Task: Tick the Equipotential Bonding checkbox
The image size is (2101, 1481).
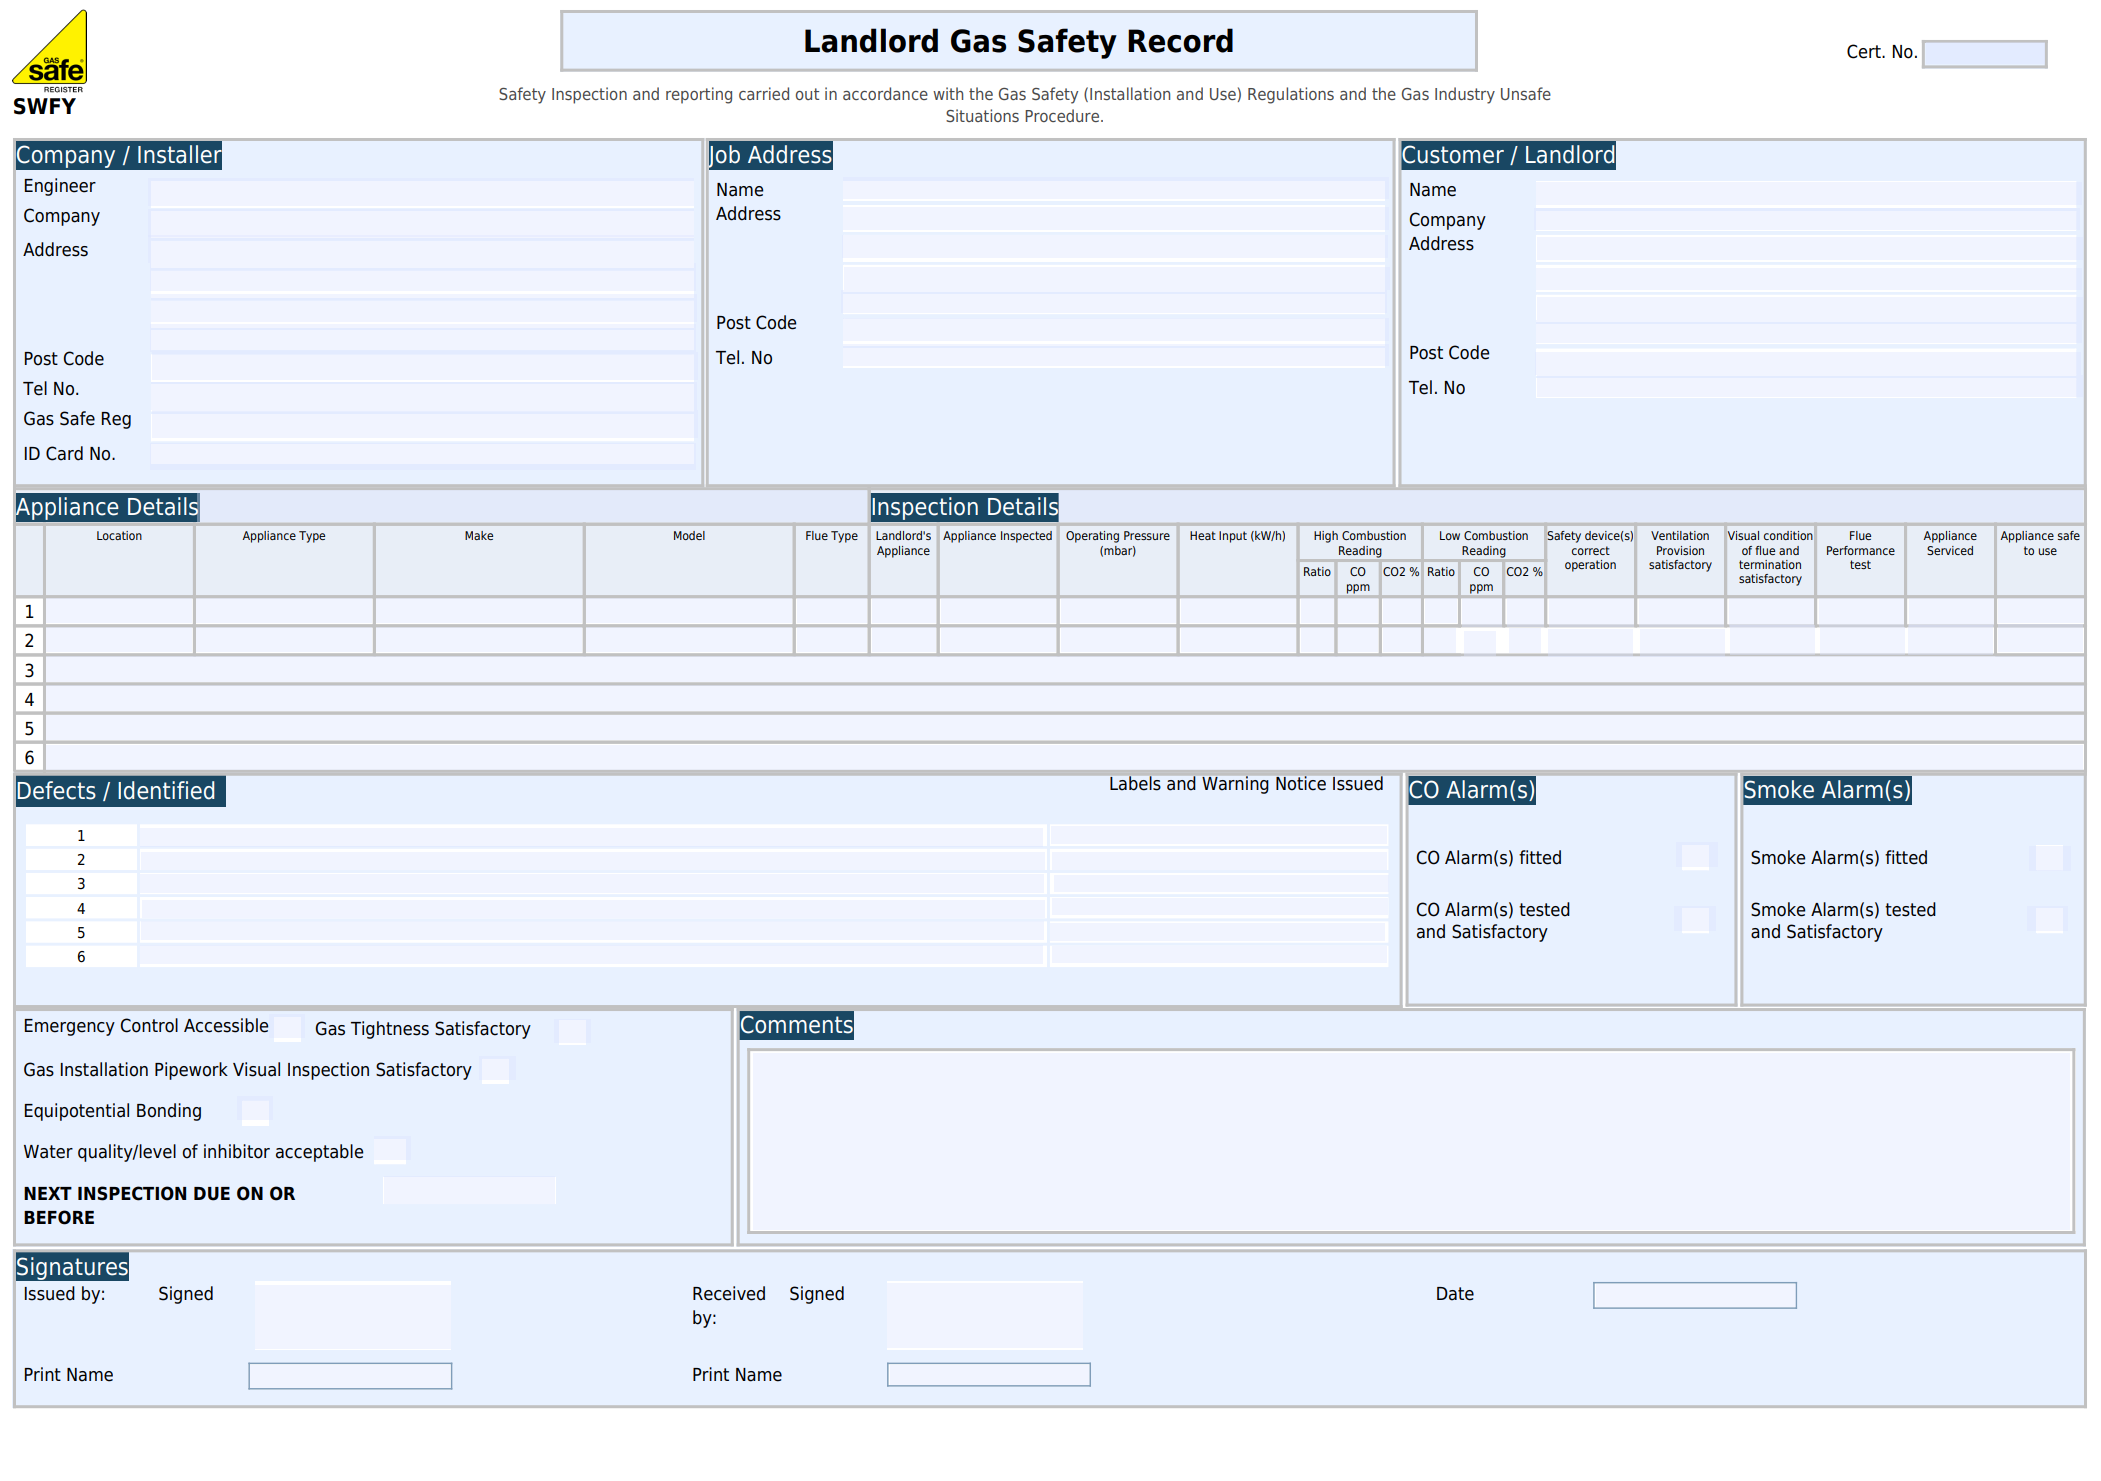Action: pos(255,1111)
